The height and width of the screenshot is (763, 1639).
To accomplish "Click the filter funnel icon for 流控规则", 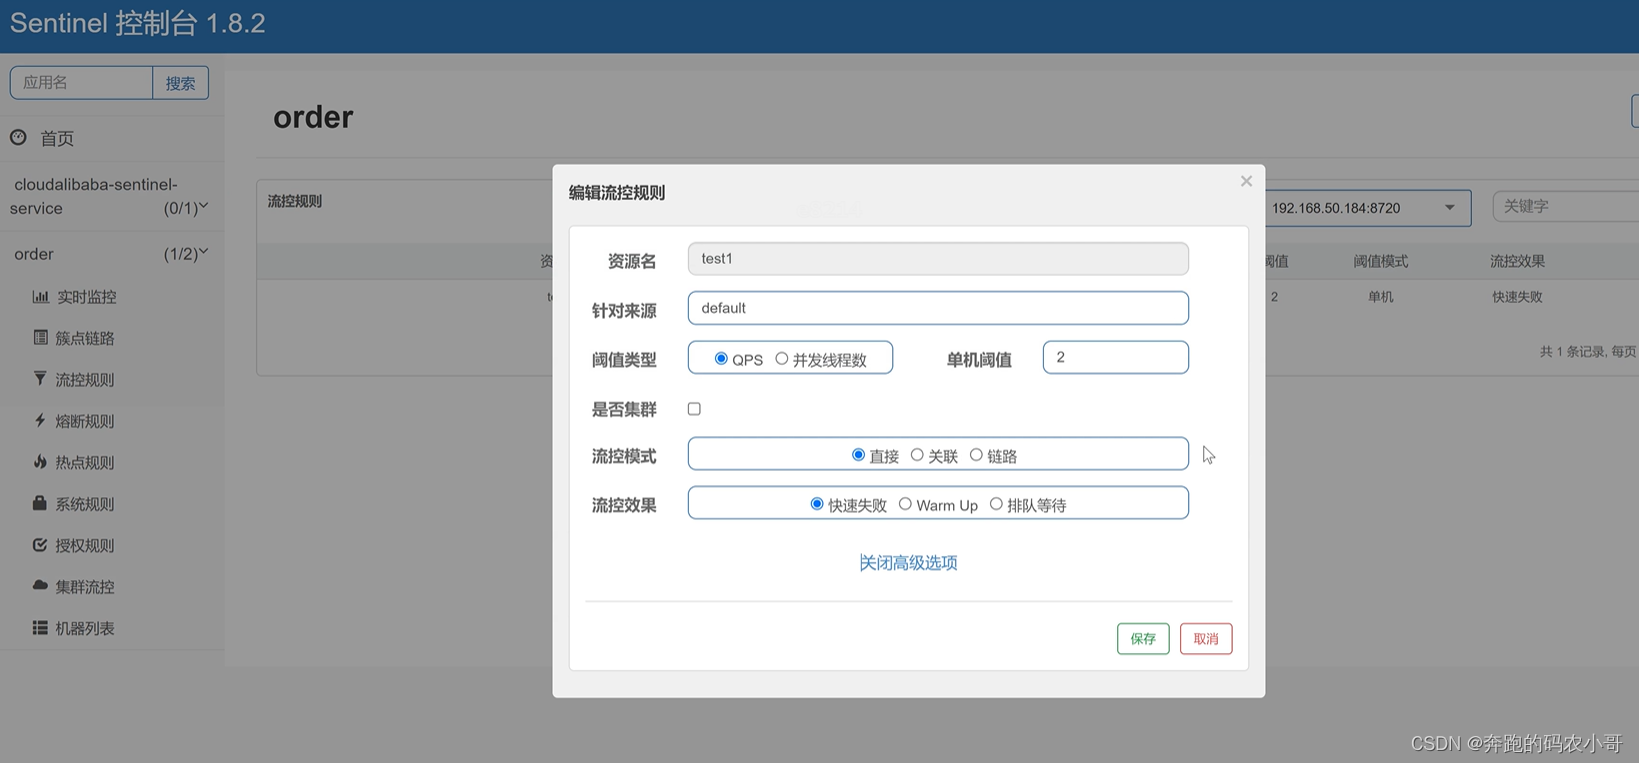I will pos(40,379).
